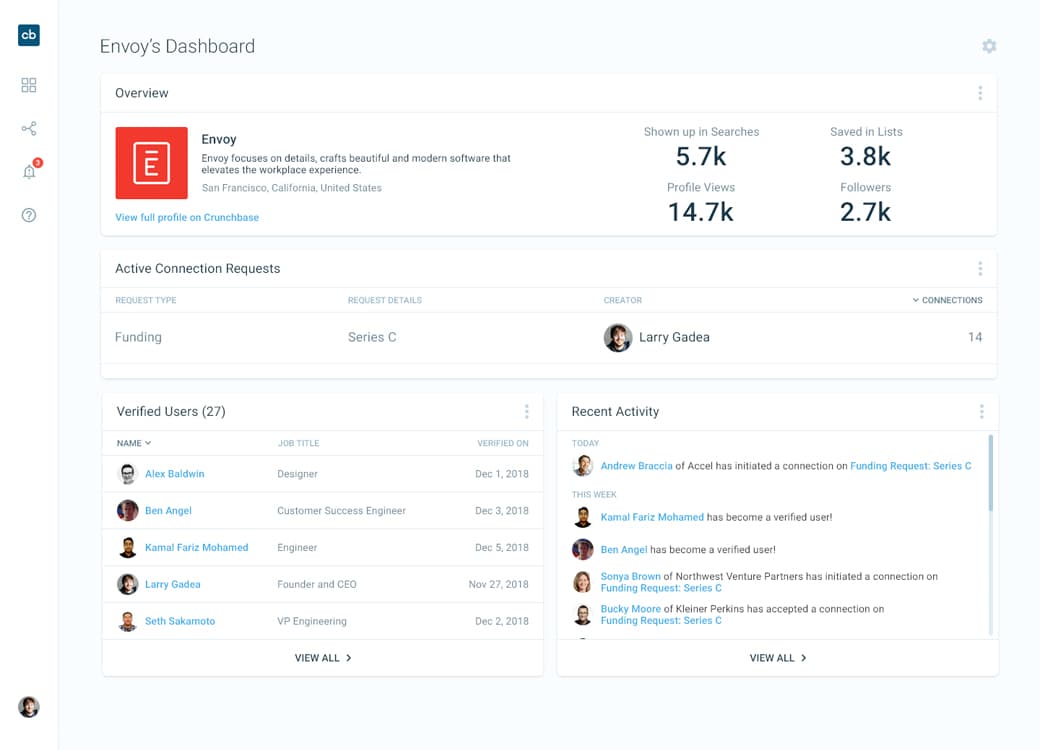This screenshot has height=750, width=1040.
Task: Open Alex Baldwin's profile link
Action: click(174, 474)
